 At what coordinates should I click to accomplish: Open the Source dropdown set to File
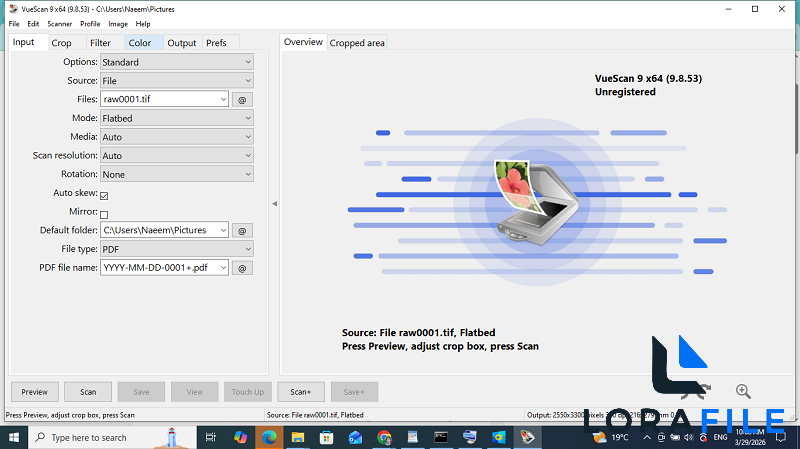point(177,81)
